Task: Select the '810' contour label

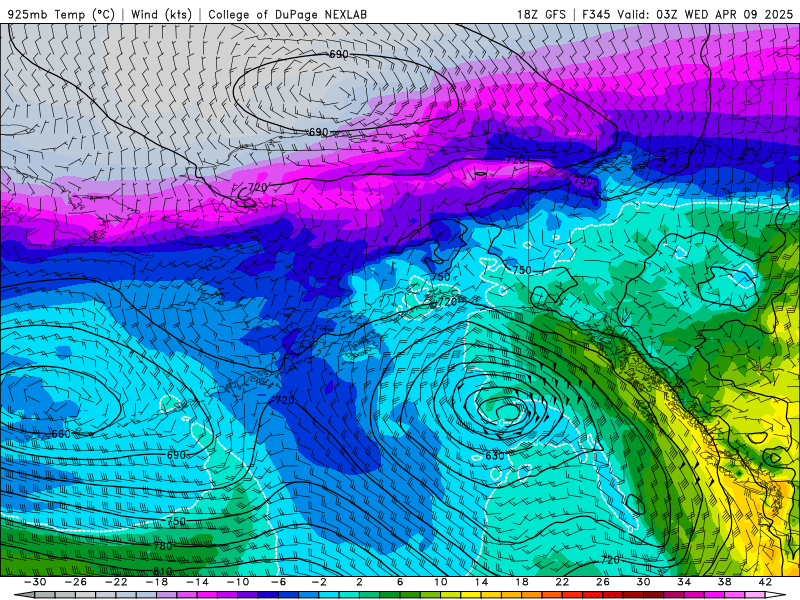Action: point(163,571)
